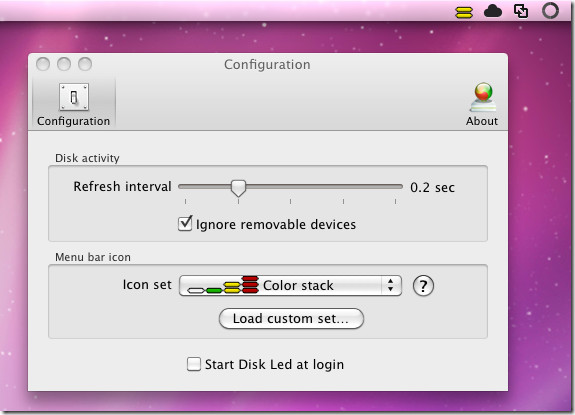Open the Icon set Color stack dropdown

(x=290, y=286)
